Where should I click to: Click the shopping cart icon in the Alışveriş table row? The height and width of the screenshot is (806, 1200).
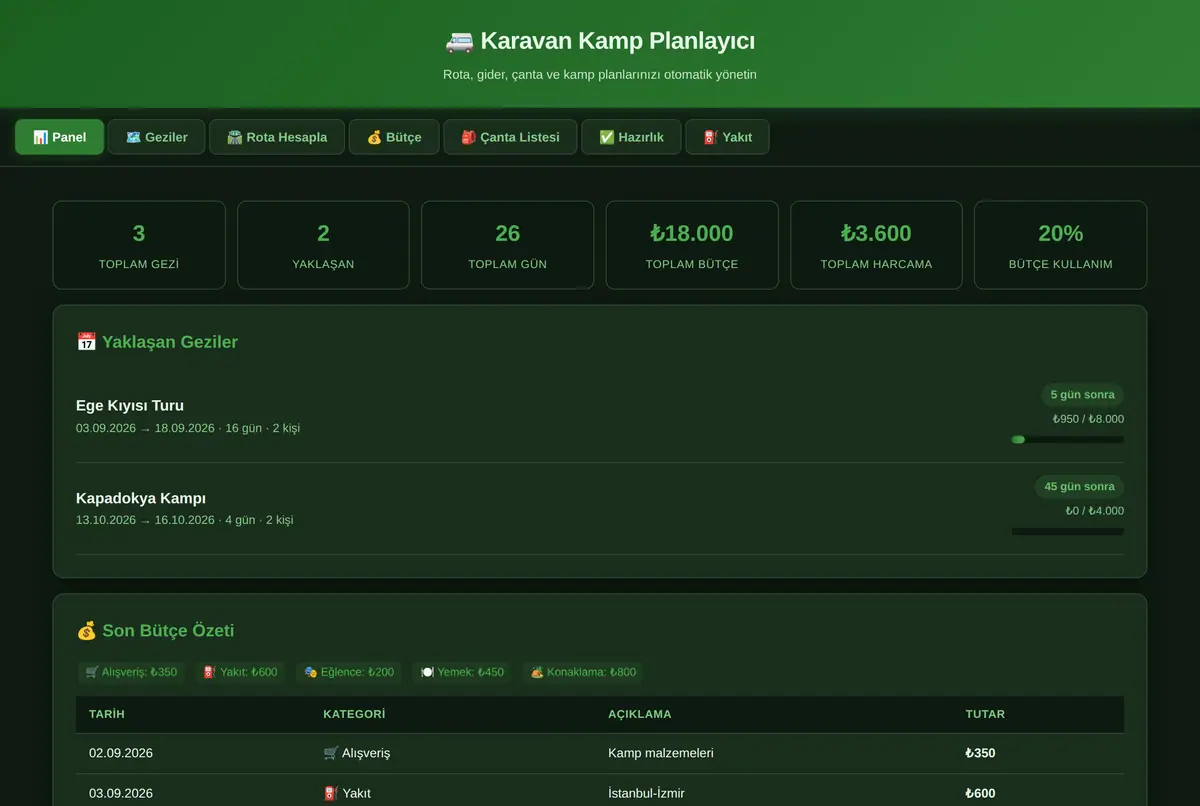click(331, 753)
